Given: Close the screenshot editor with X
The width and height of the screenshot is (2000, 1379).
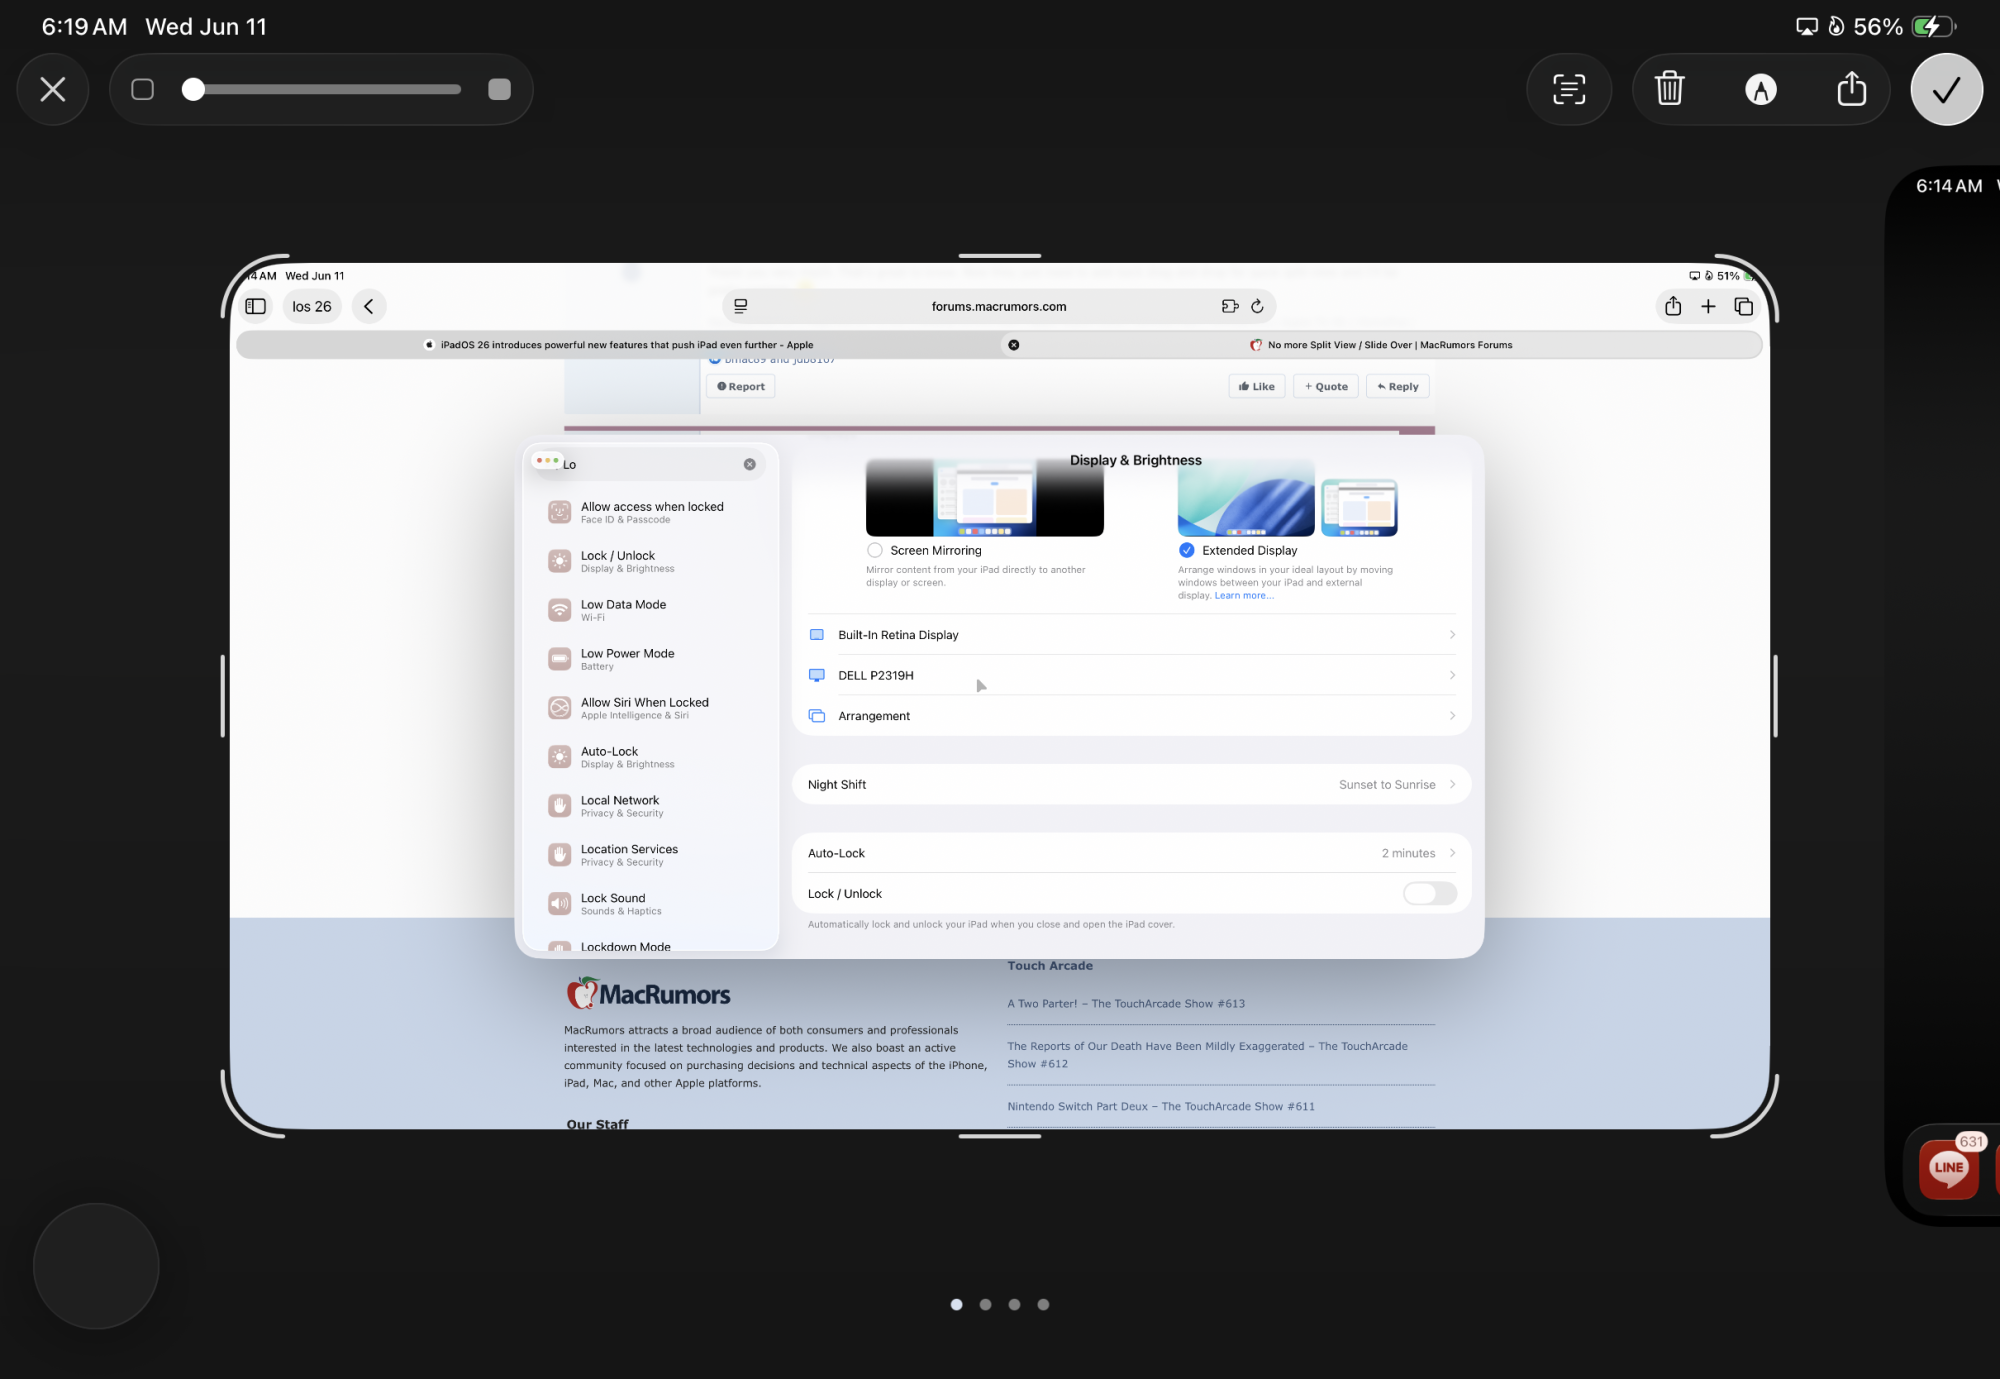Looking at the screenshot, I should point(53,89).
